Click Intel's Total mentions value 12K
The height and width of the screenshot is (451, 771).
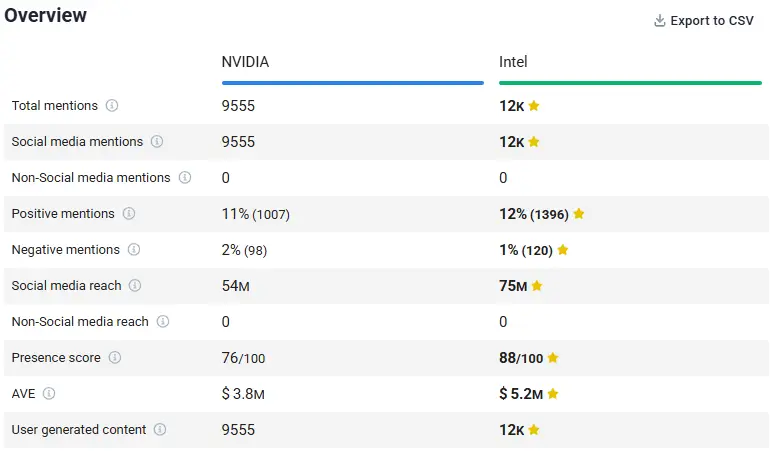512,106
